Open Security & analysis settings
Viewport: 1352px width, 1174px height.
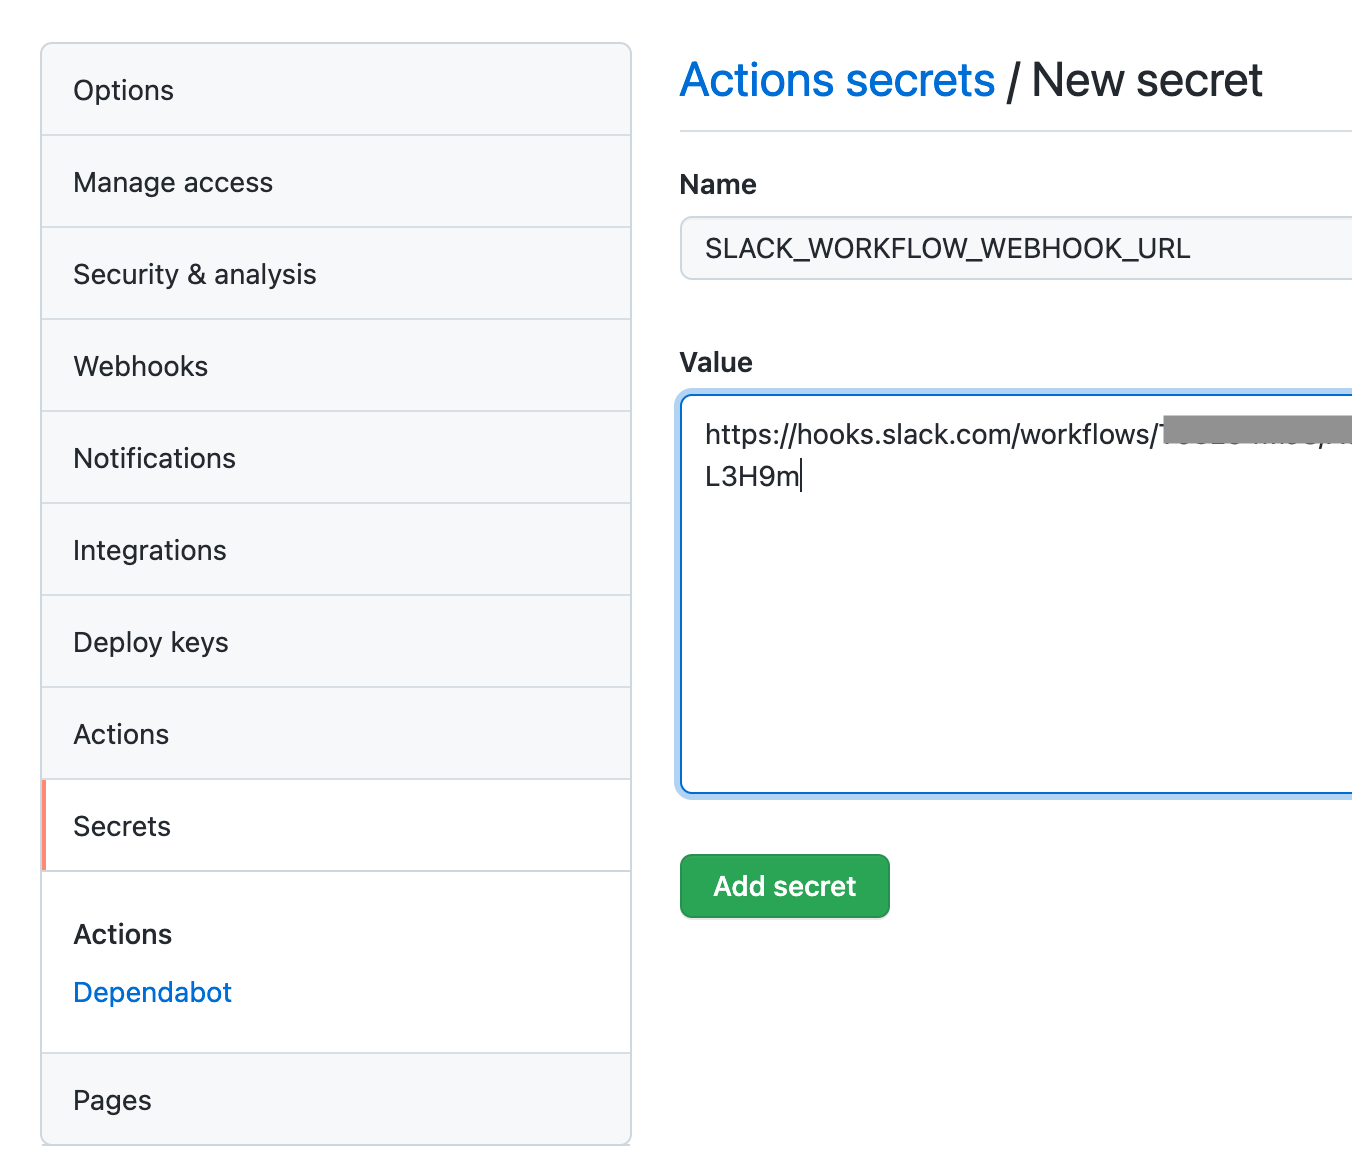(x=195, y=274)
